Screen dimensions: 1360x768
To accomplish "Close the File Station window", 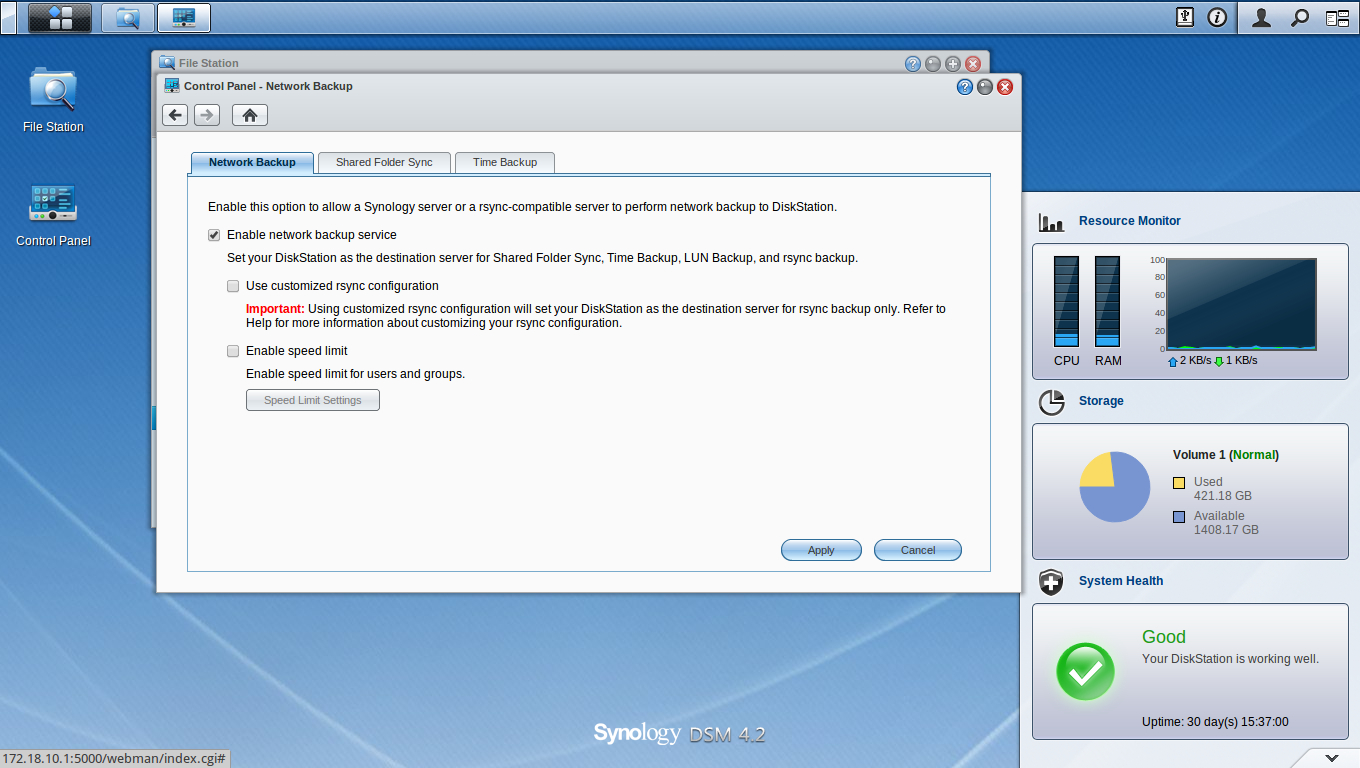I will tap(973, 64).
